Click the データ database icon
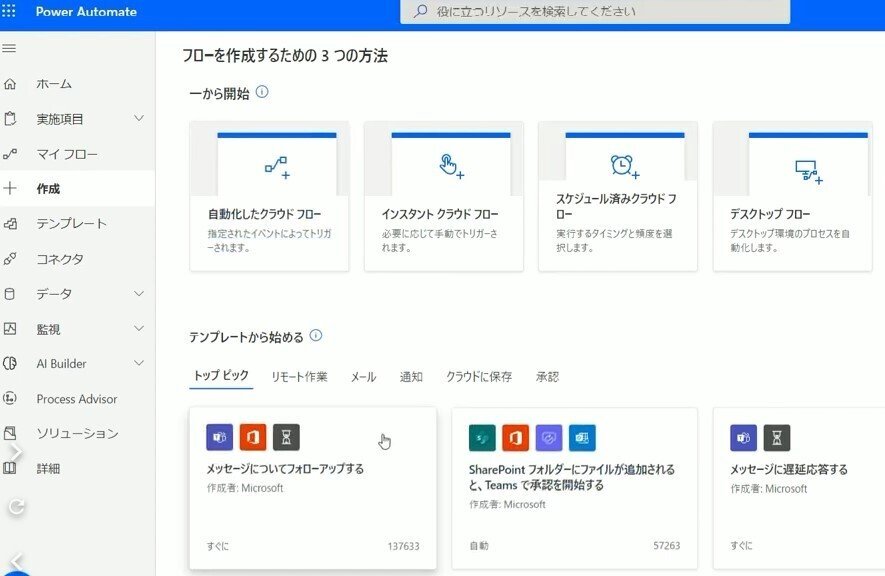 coord(10,294)
